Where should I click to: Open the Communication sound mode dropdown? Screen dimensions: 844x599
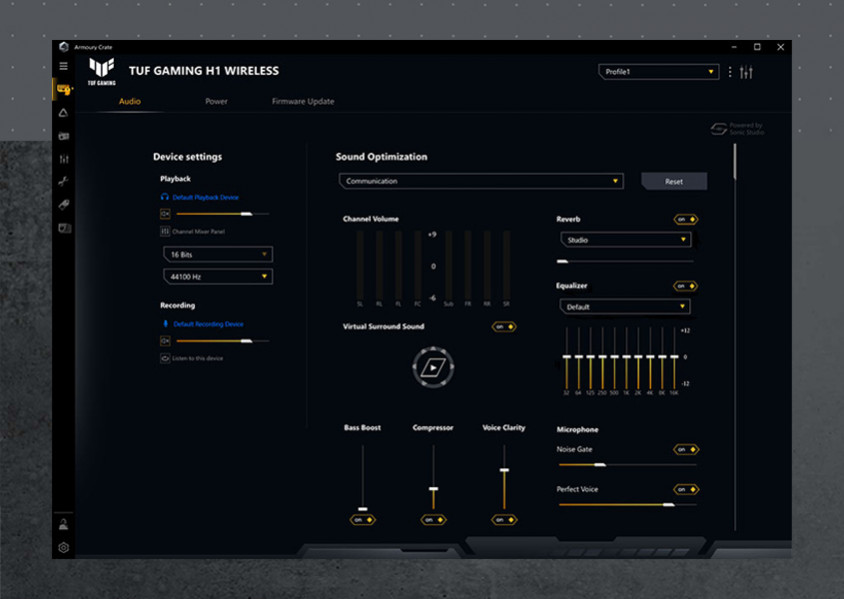481,181
